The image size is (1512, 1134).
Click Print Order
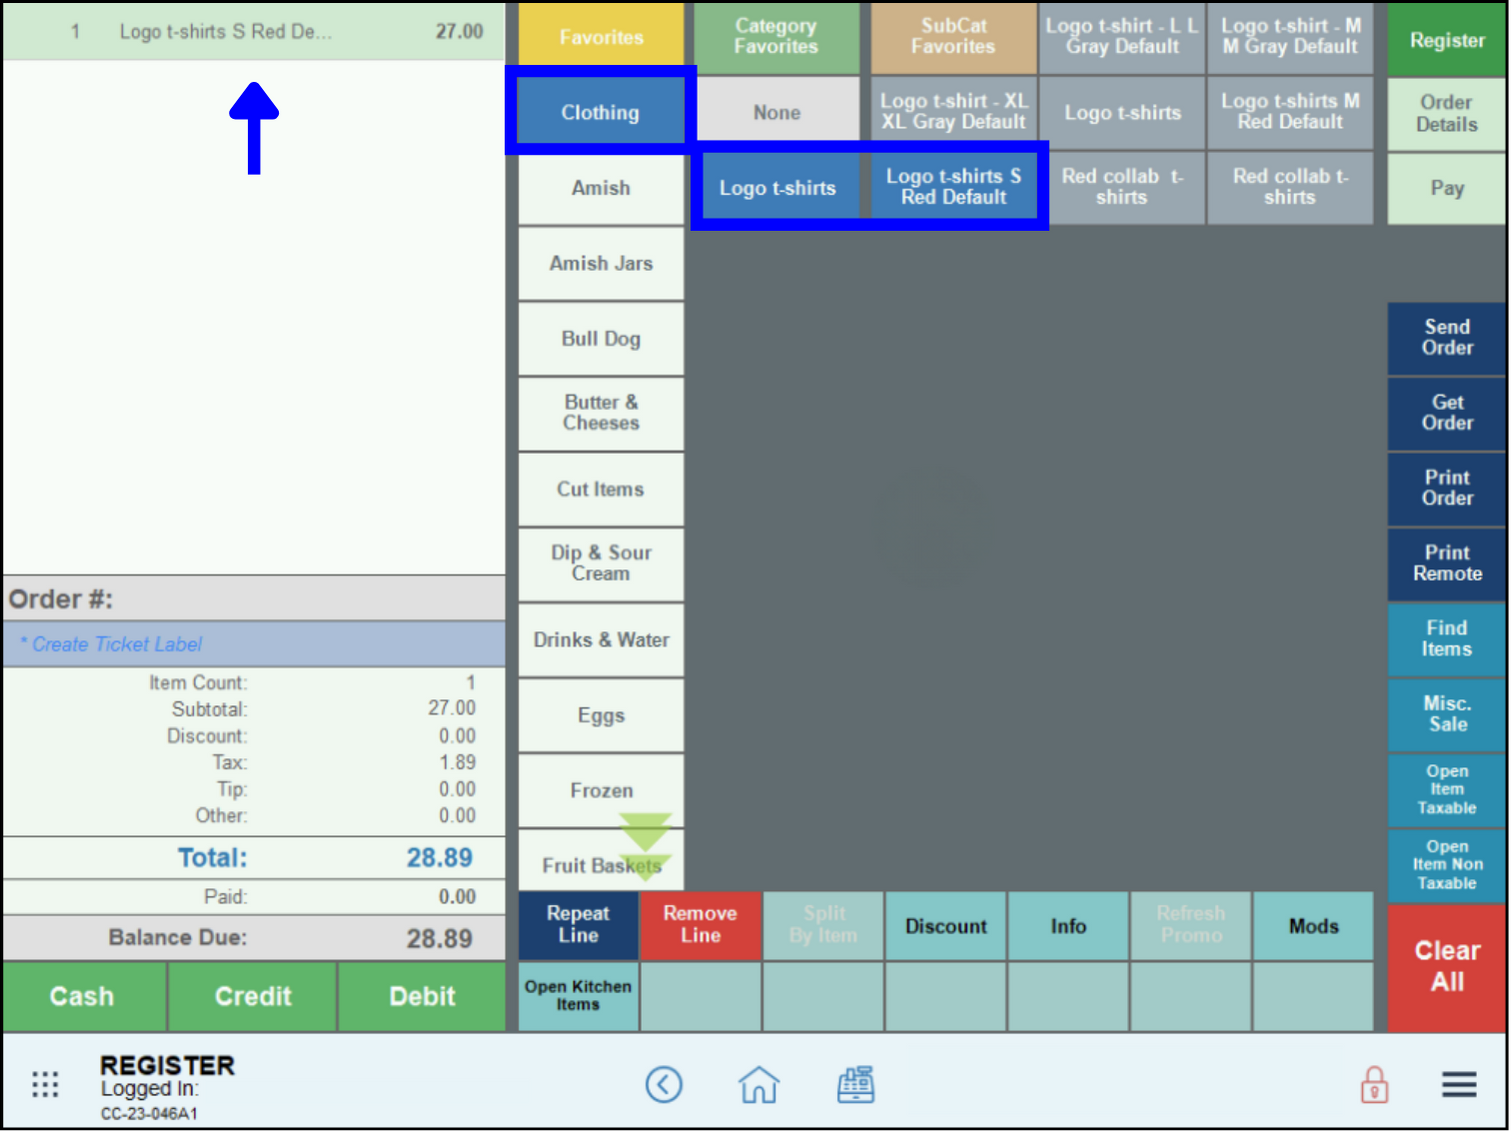tap(1447, 488)
